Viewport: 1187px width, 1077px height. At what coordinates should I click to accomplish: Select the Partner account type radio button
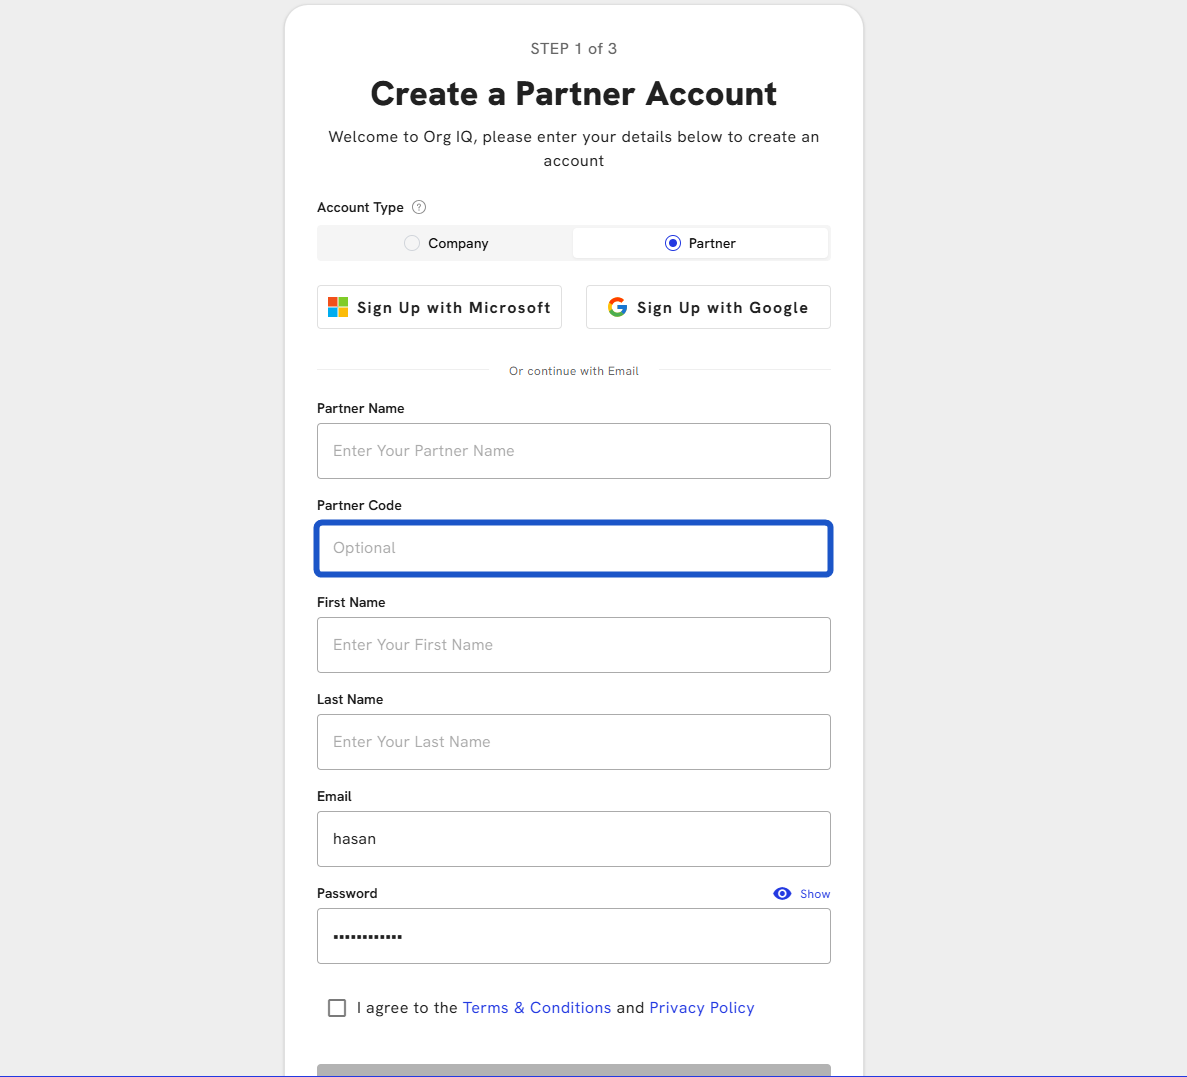[673, 243]
